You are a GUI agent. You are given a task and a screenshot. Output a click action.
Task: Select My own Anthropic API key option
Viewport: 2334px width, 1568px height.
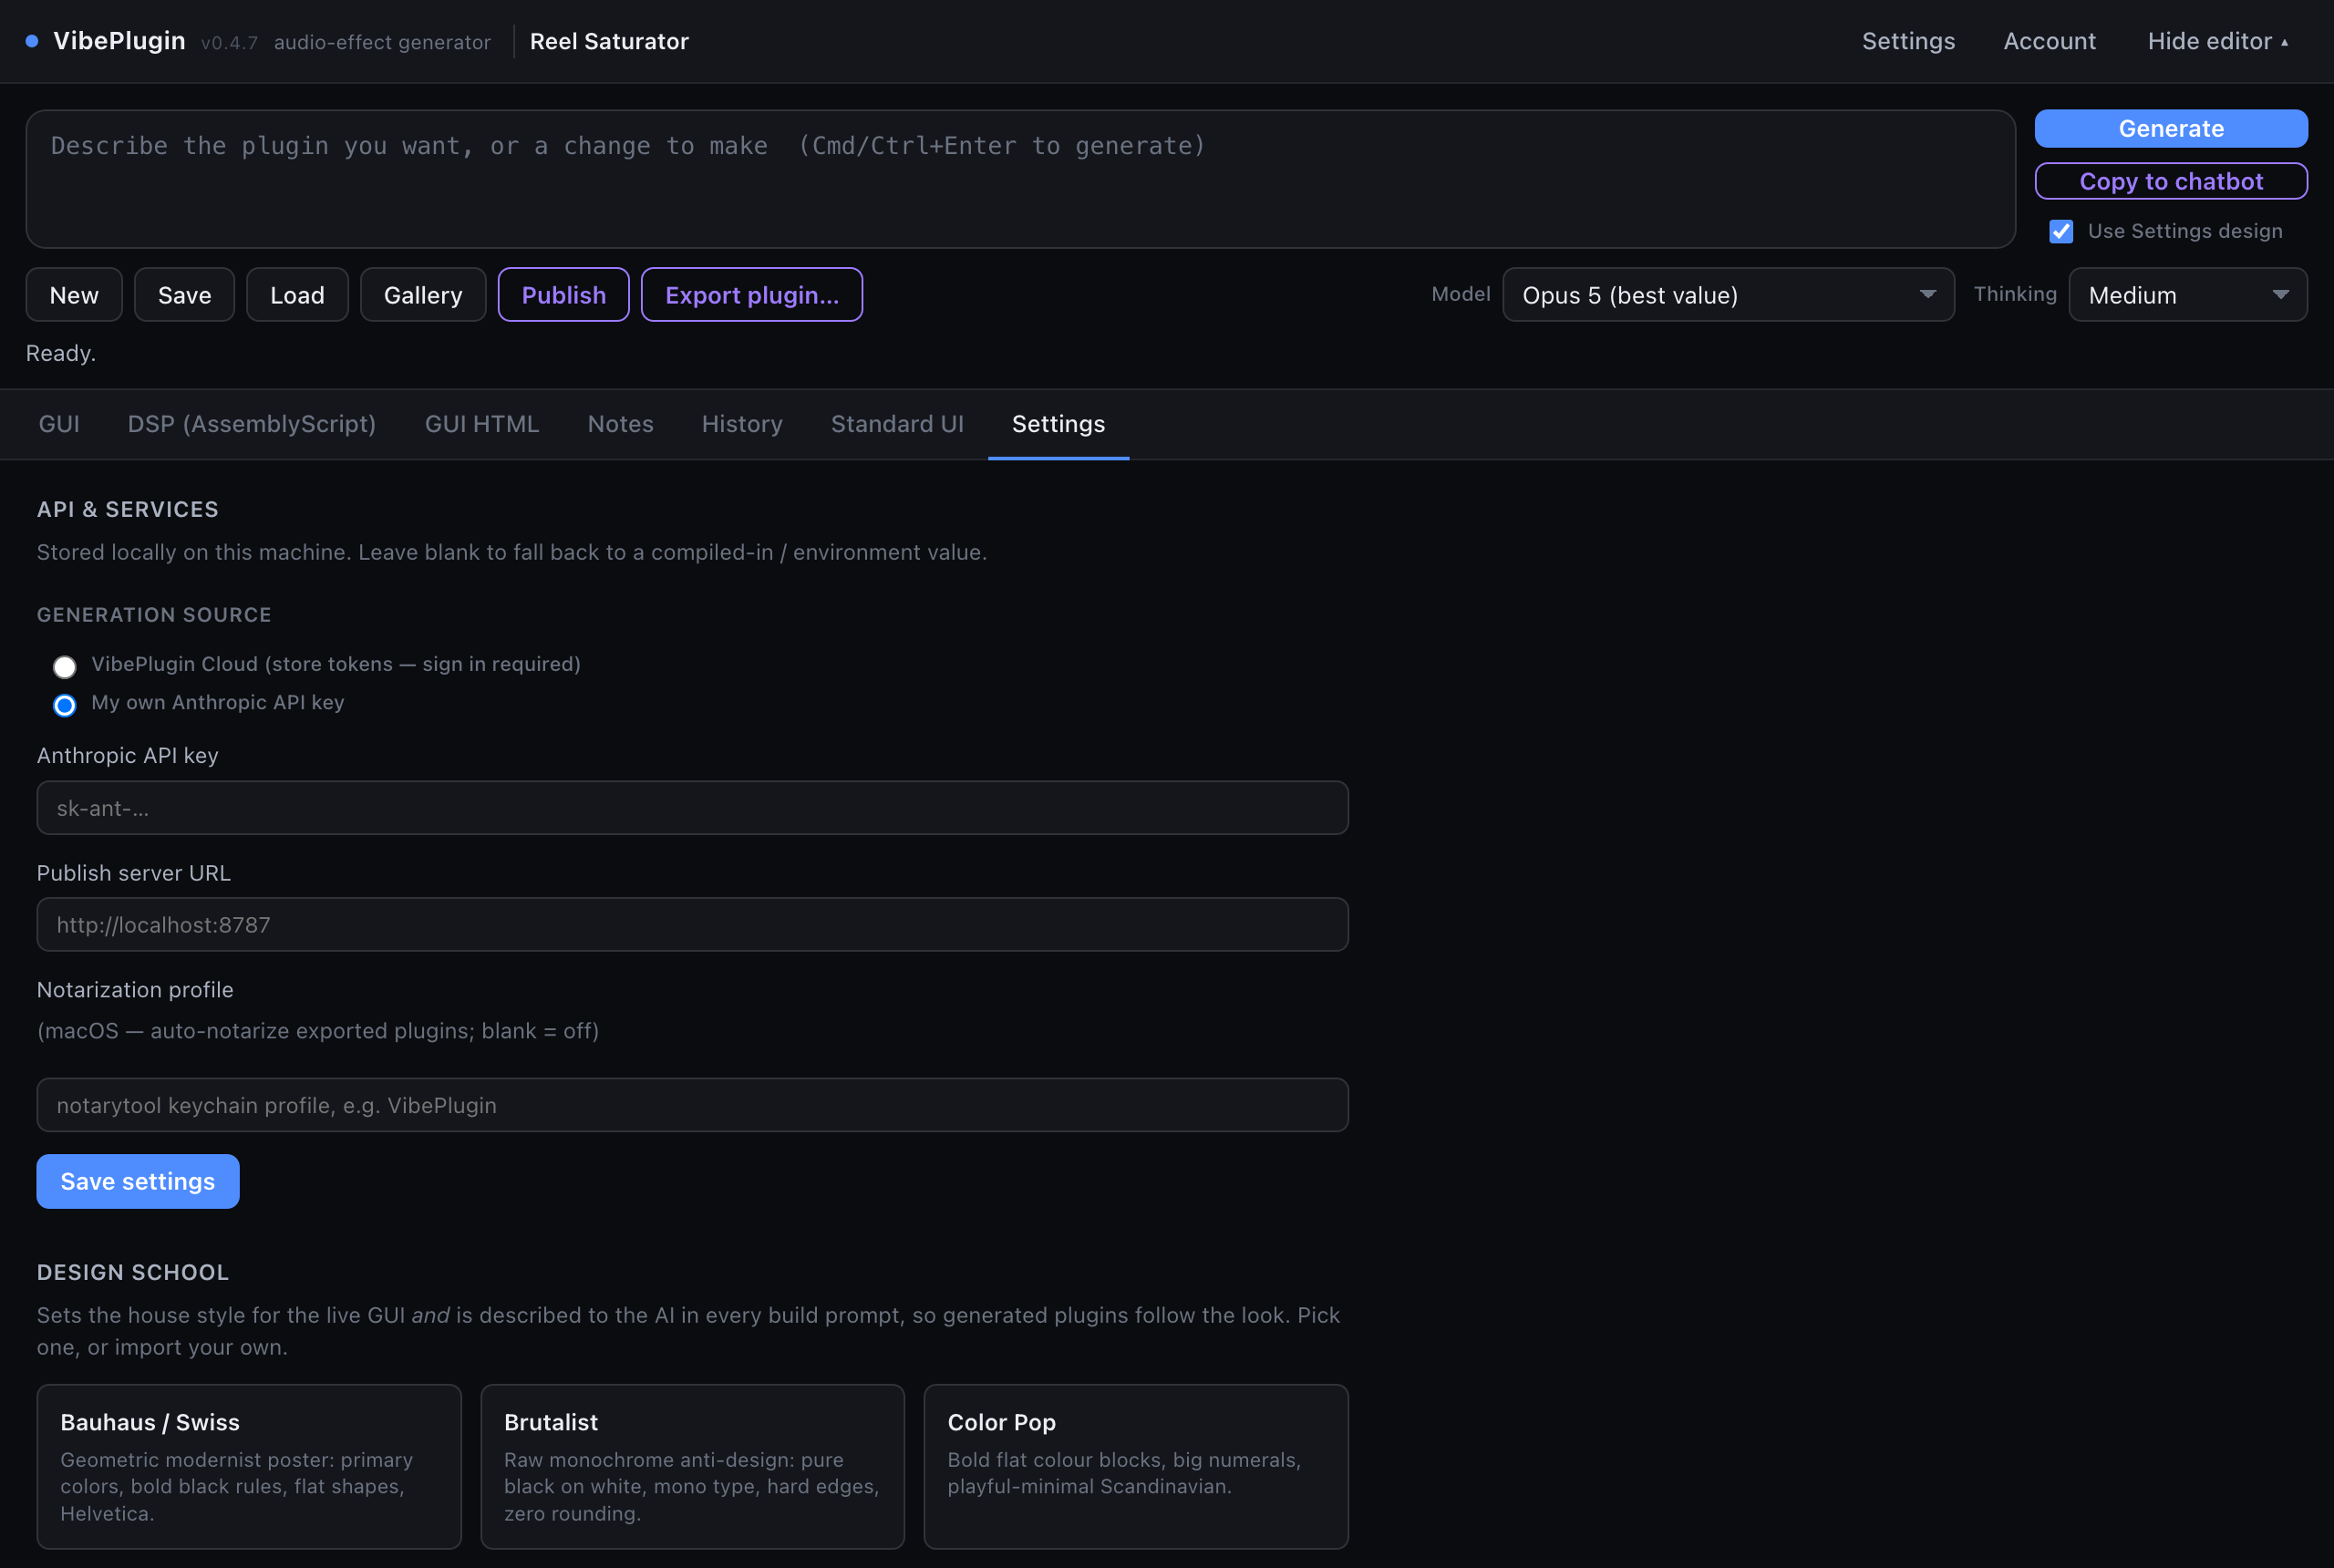click(65, 705)
